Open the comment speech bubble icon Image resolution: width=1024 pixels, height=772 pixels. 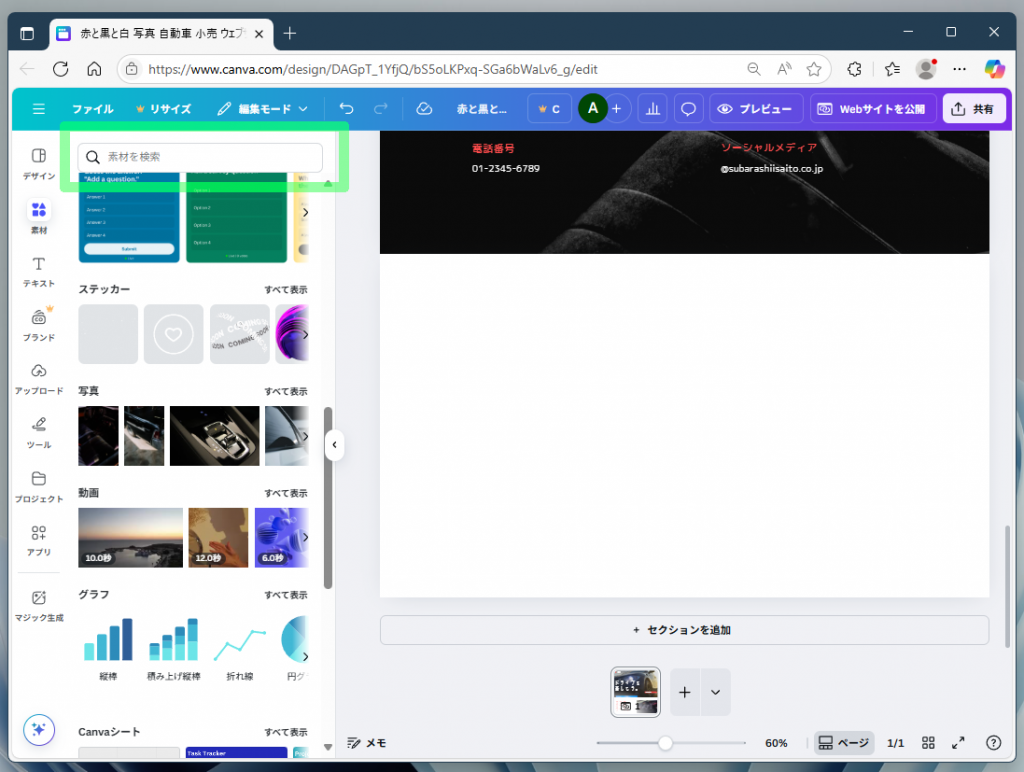(x=688, y=109)
